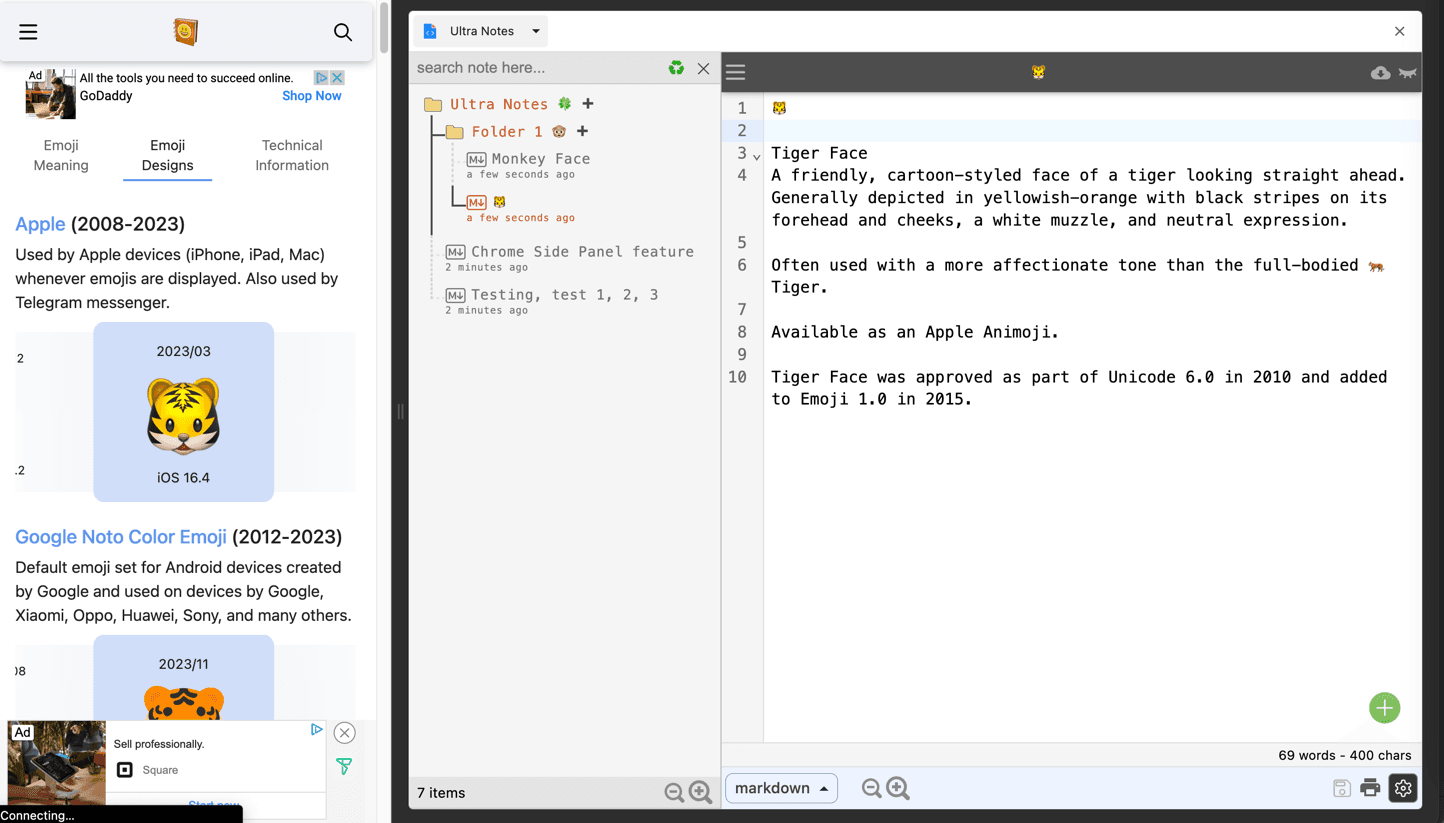Image resolution: width=1444 pixels, height=823 pixels.
Task: Switch to the Emoji Meaning tab
Action: click(x=61, y=155)
